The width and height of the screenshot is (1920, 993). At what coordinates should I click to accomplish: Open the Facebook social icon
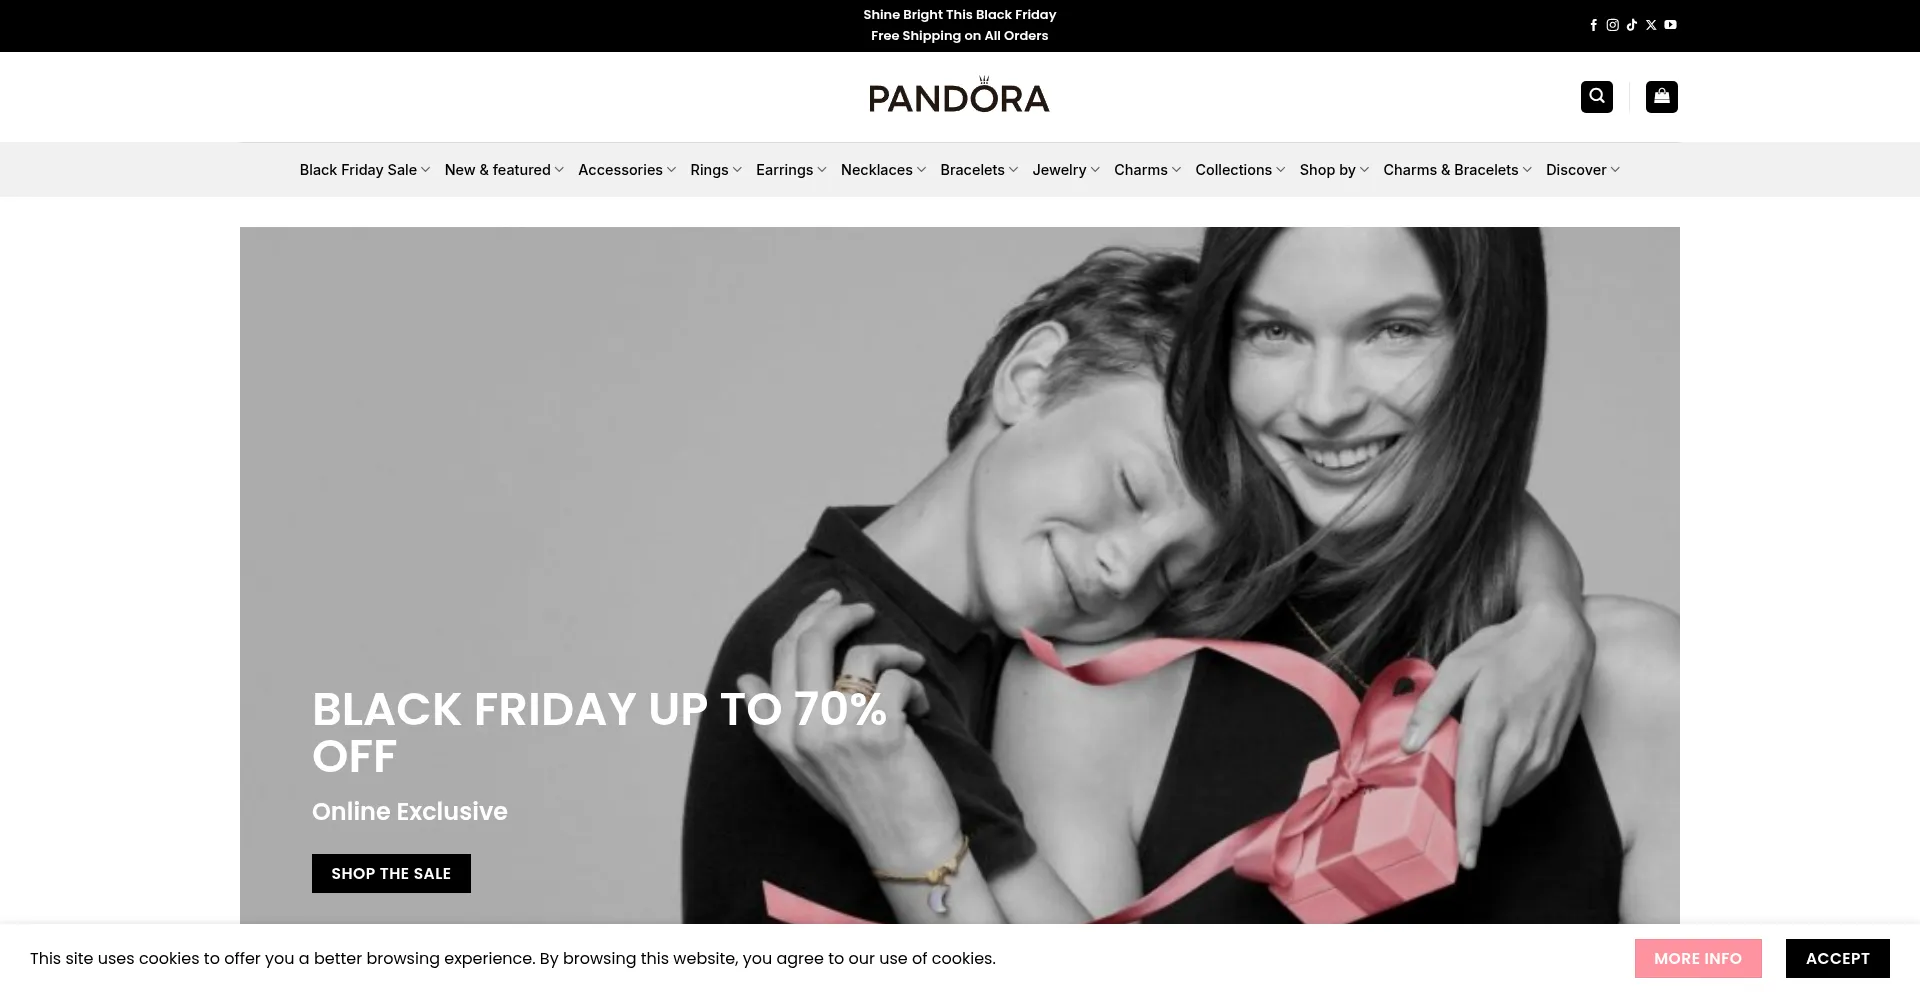pyautogui.click(x=1593, y=25)
